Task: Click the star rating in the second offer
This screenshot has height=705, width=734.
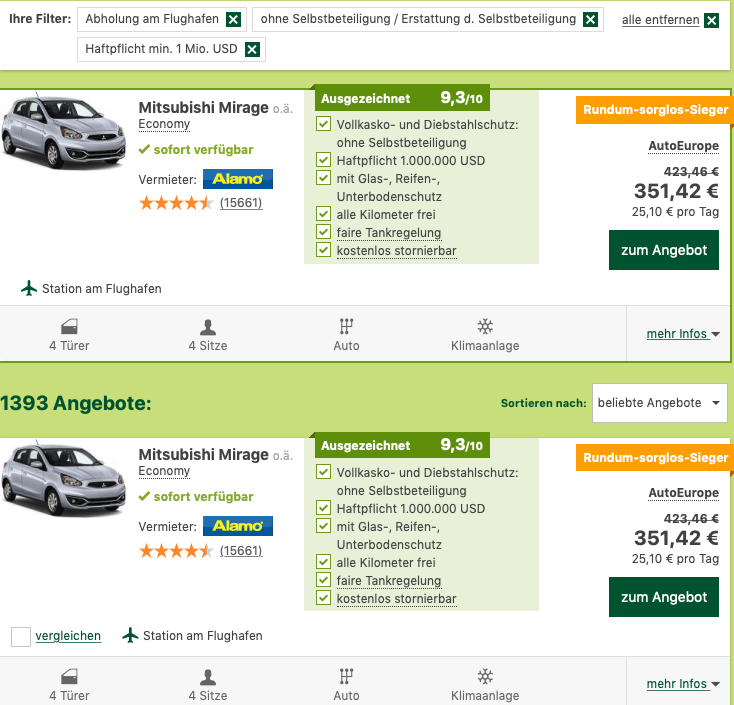Action: point(176,551)
